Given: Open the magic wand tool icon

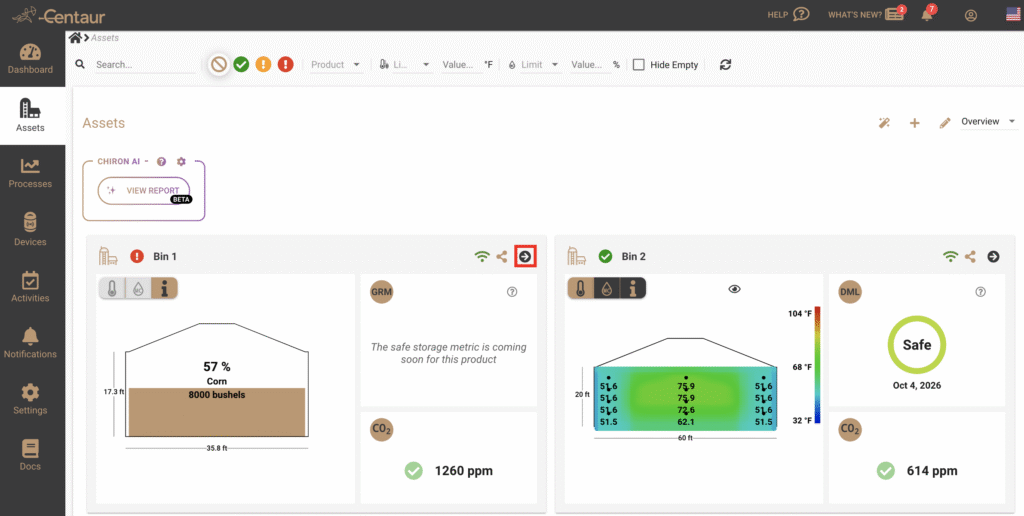Looking at the screenshot, I should tap(884, 123).
